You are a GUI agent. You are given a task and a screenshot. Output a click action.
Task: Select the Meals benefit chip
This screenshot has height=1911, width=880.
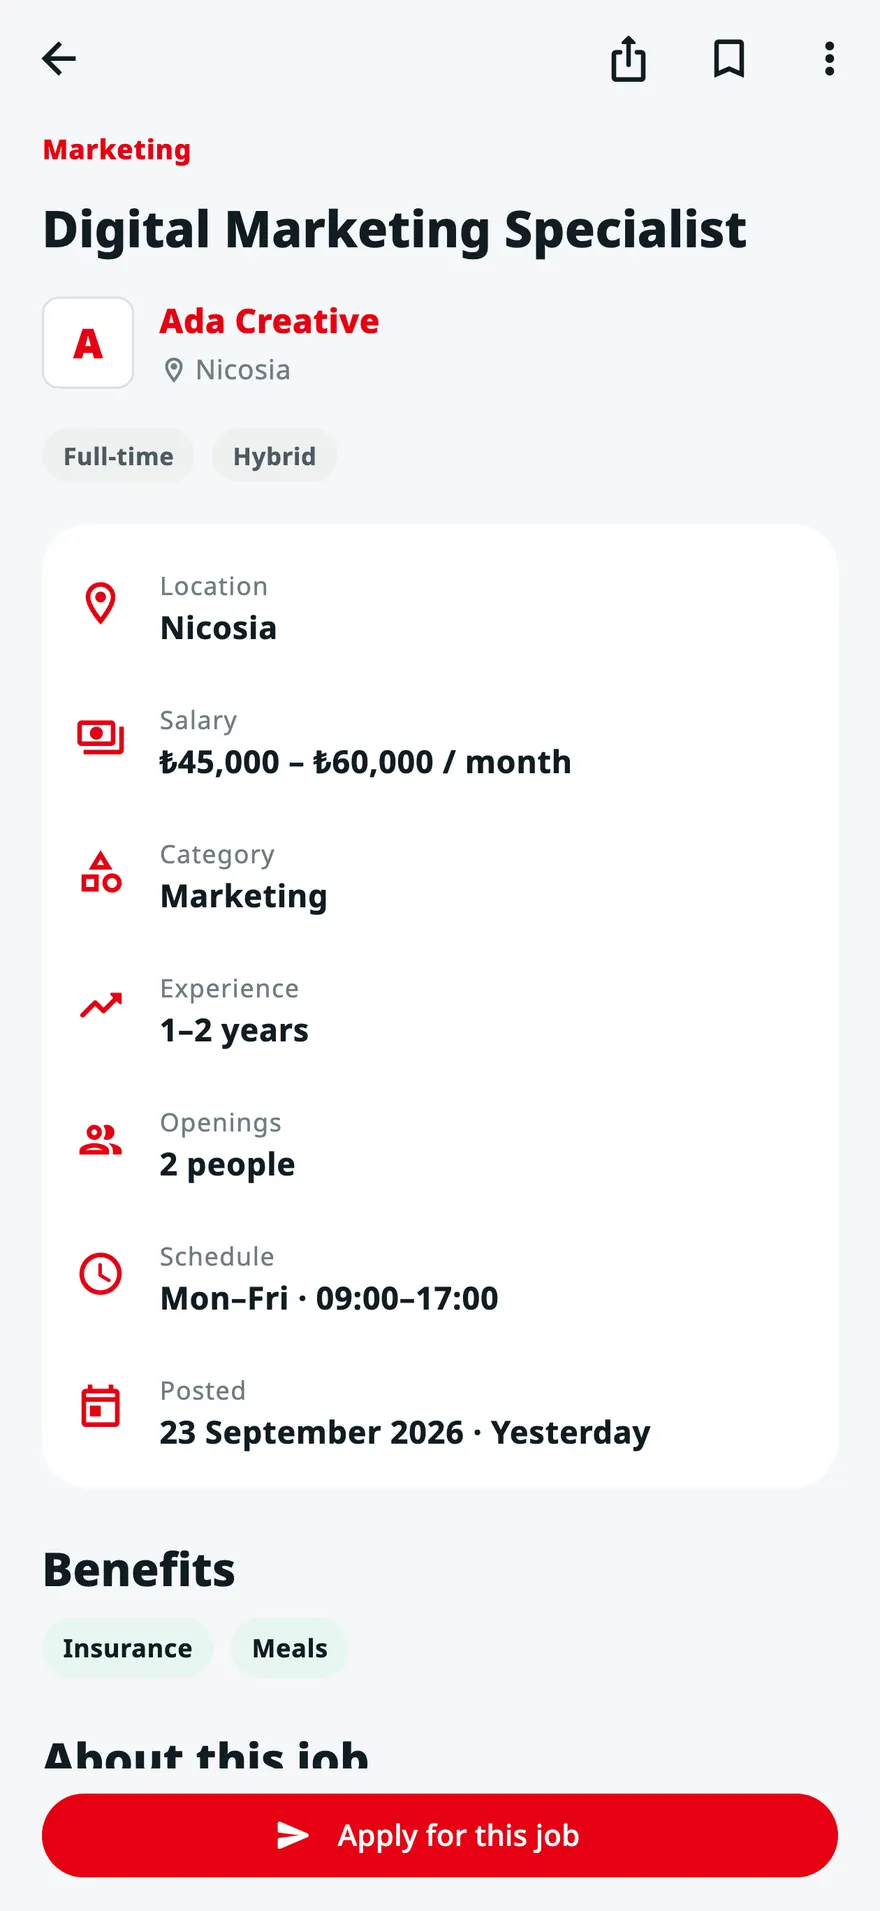point(290,1648)
